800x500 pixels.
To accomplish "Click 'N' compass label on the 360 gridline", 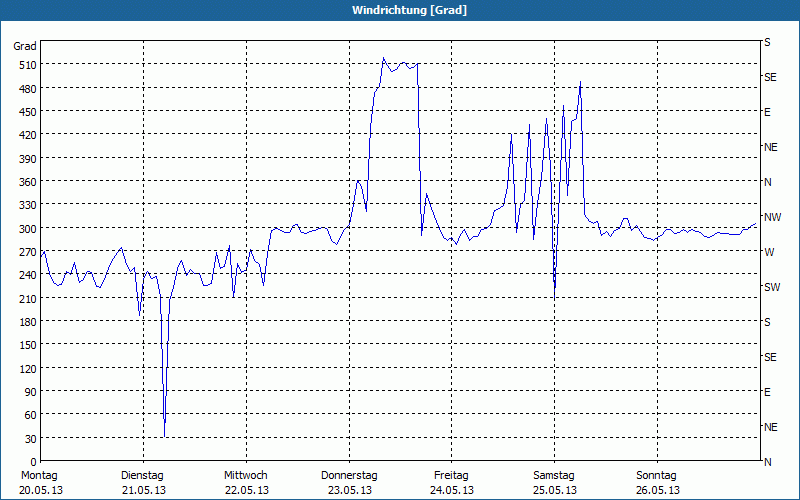I will coord(768,182).
